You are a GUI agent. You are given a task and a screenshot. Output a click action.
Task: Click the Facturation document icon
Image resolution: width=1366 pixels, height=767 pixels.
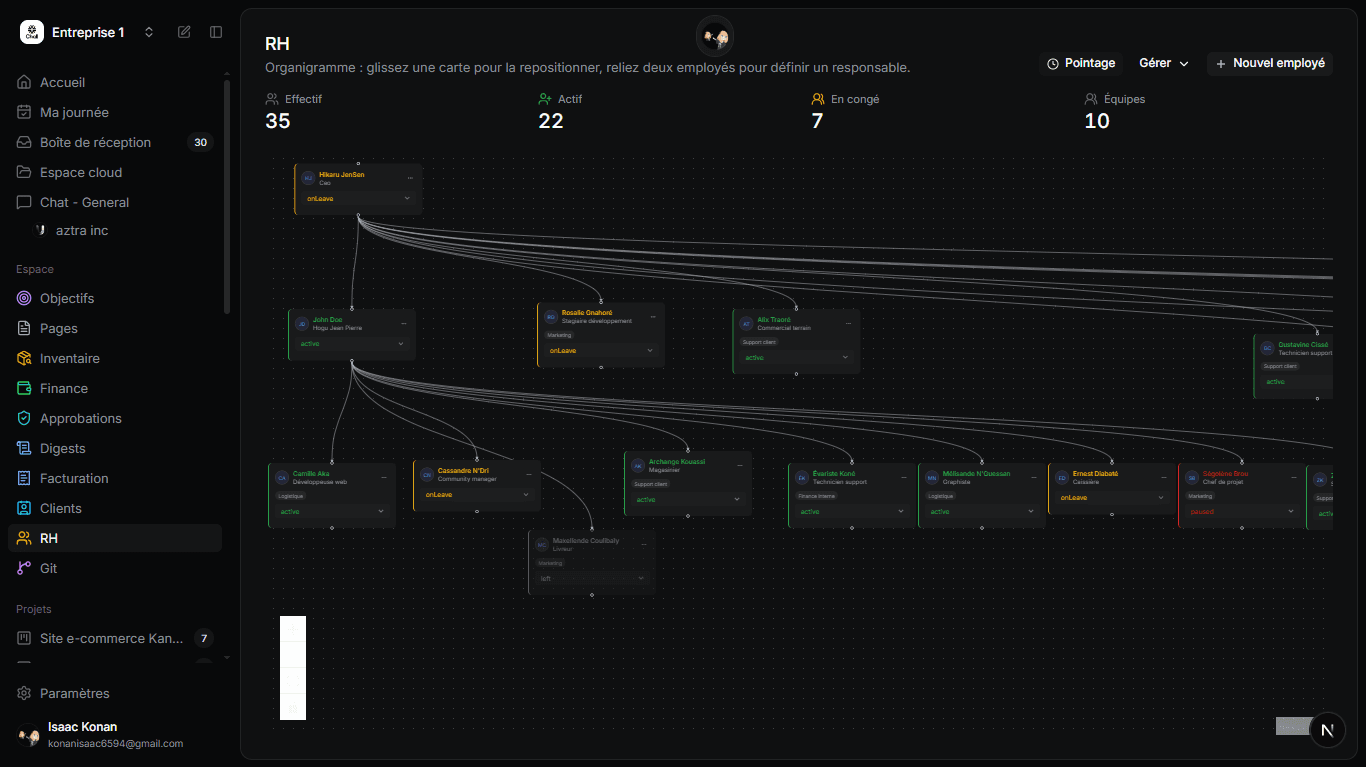[x=24, y=478]
